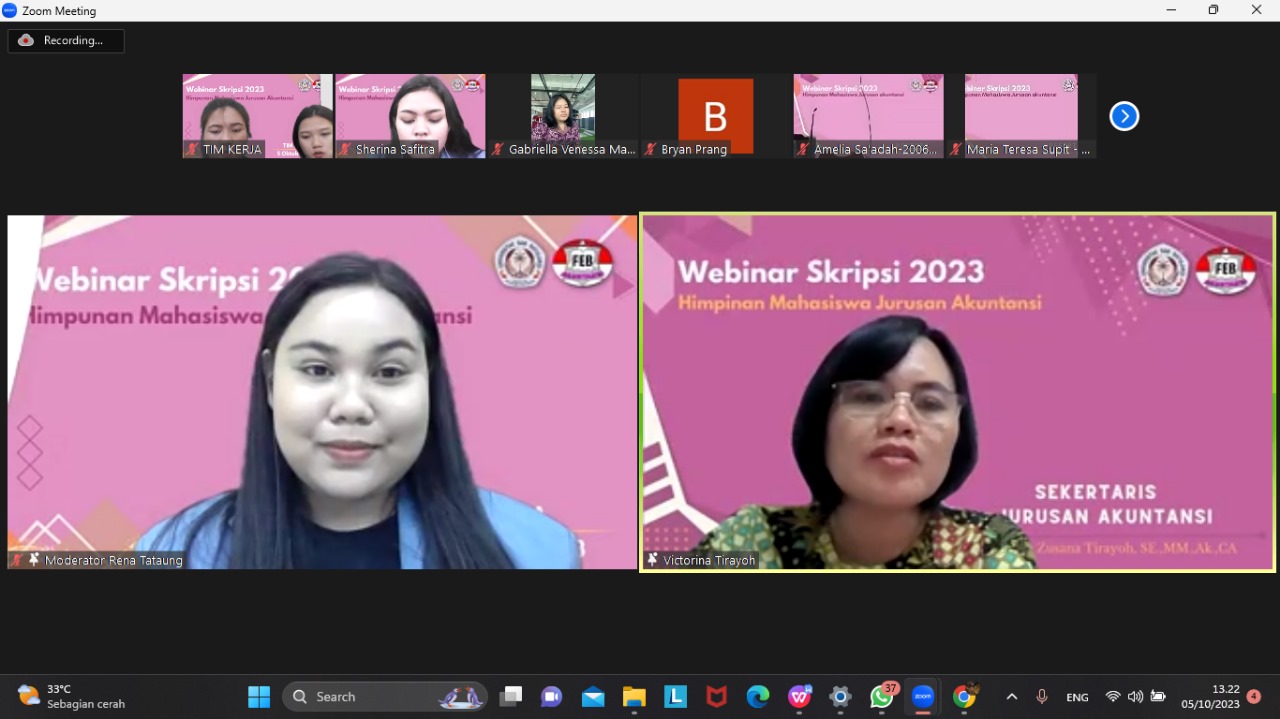Open the Wi-Fi network quick settings
Viewport: 1280px width, 719px height.
click(1113, 697)
